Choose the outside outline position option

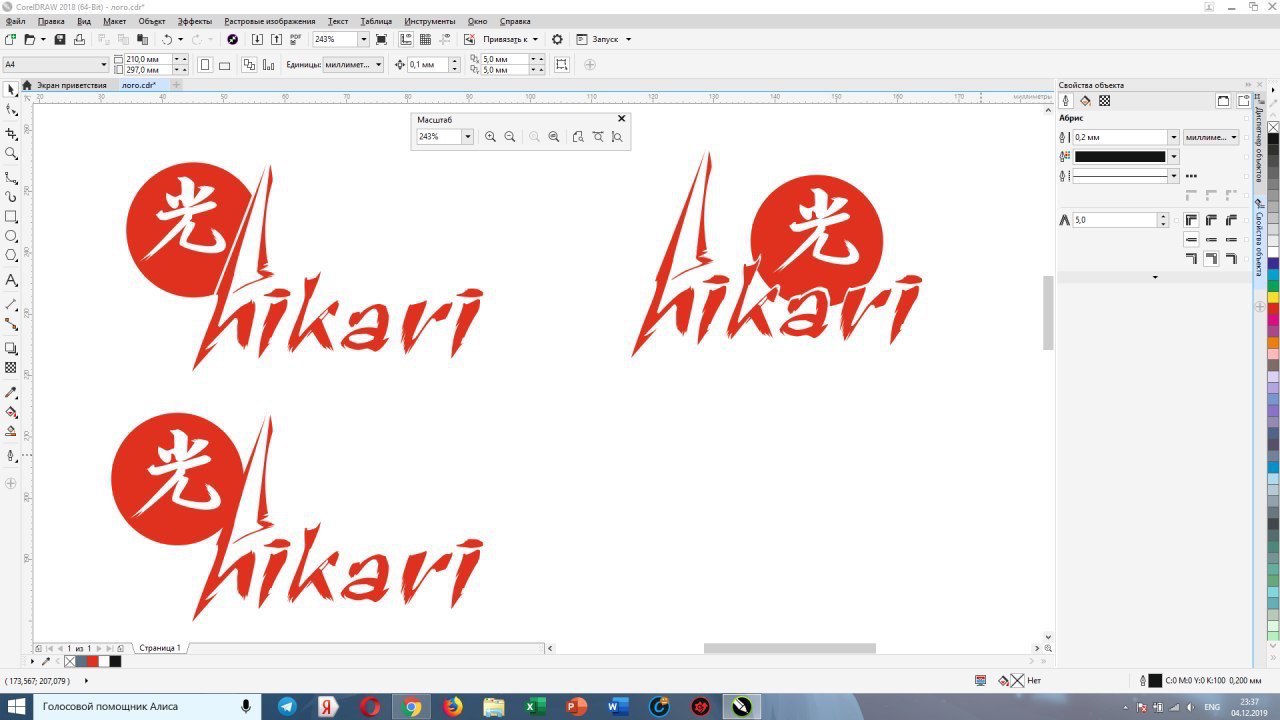pos(1191,258)
